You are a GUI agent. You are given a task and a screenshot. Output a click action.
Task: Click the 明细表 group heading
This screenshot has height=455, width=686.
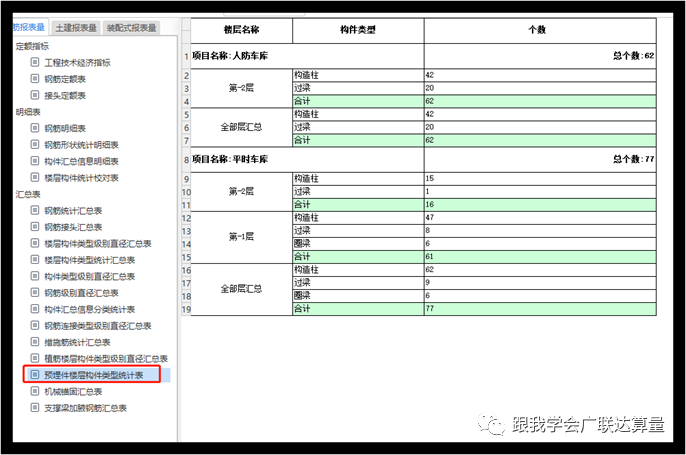pyautogui.click(x=28, y=112)
